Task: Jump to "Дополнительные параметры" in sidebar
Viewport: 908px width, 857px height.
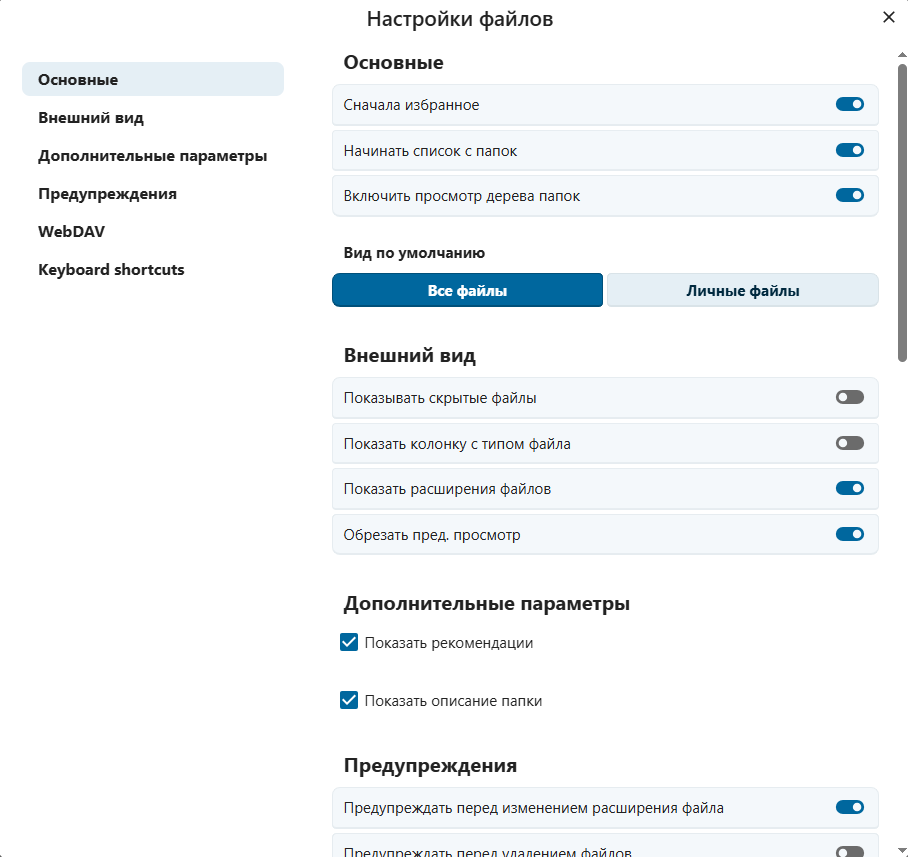Action: (x=152, y=156)
